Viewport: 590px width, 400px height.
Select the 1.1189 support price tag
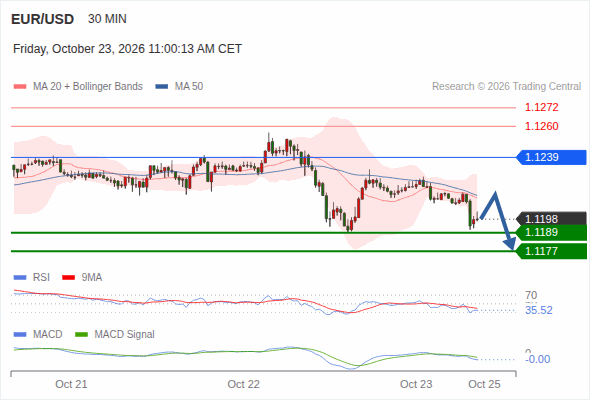[x=551, y=233]
